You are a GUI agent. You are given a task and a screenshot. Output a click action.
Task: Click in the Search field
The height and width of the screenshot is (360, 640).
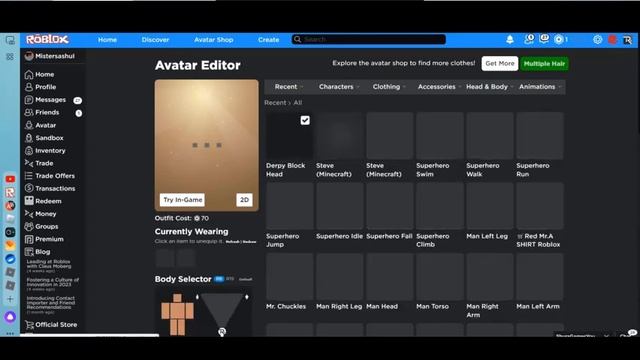tap(369, 39)
